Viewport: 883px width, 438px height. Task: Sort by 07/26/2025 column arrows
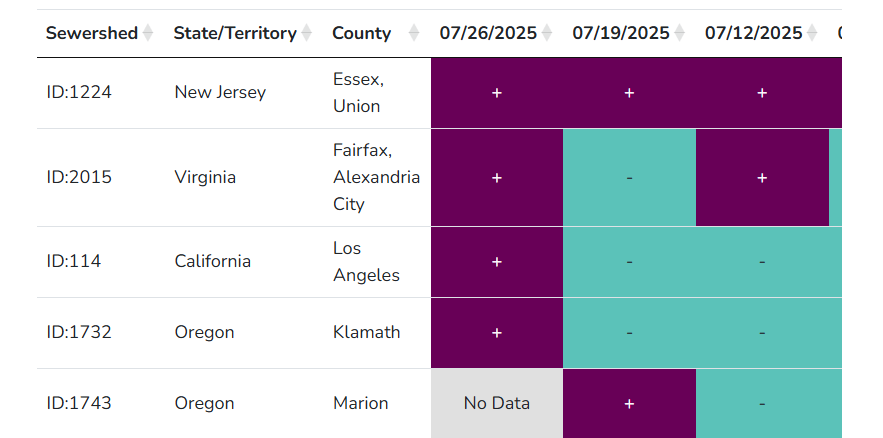pyautogui.click(x=547, y=33)
